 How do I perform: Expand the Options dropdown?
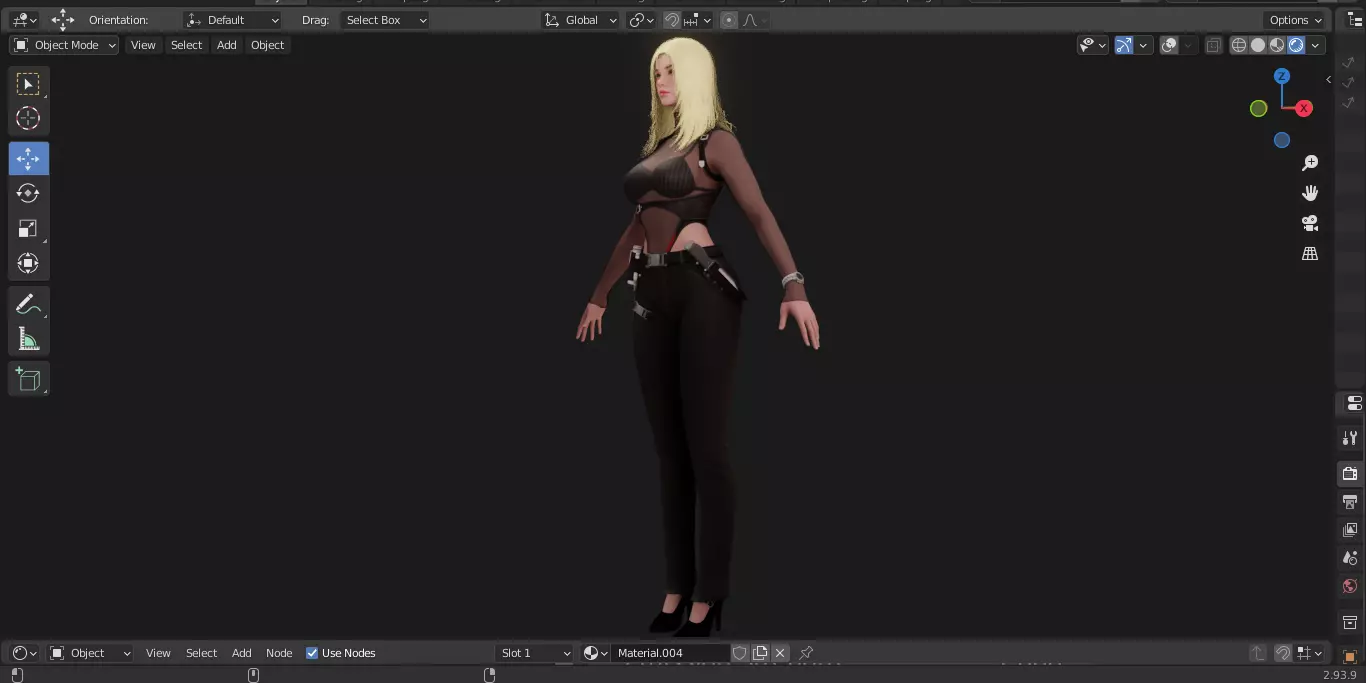[1295, 20]
